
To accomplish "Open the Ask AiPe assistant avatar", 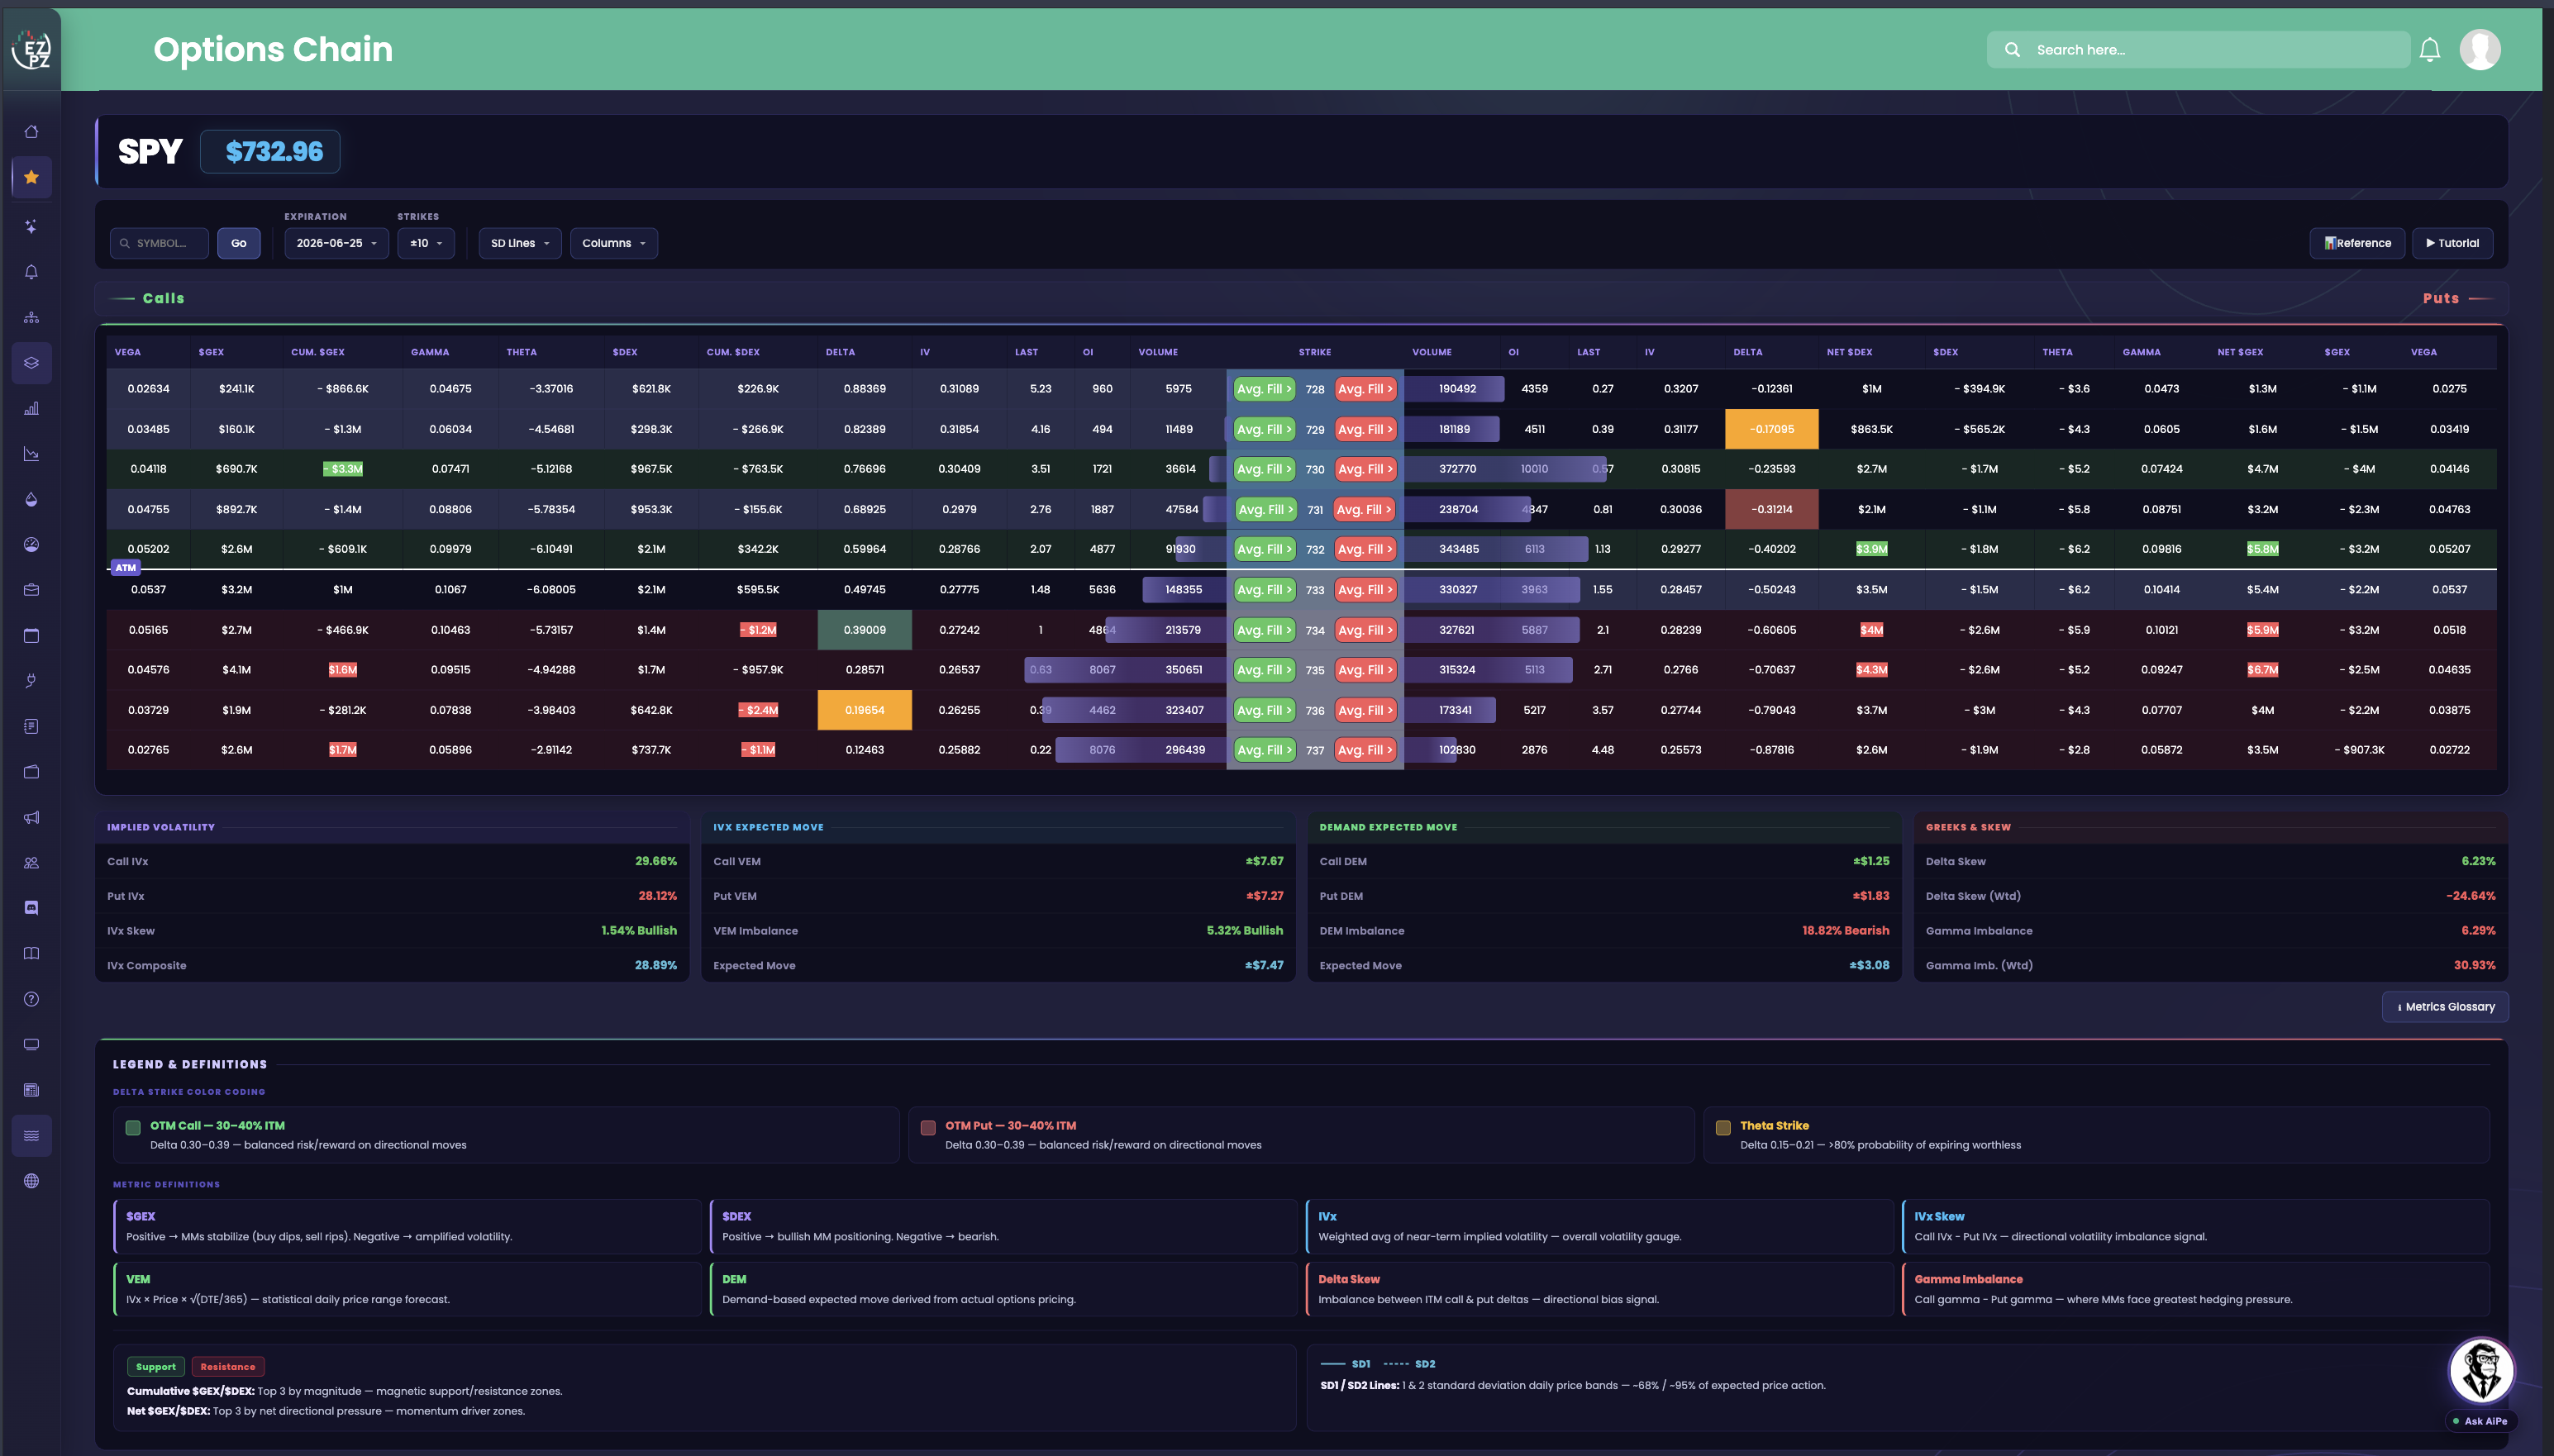I will pyautogui.click(x=2481, y=1370).
